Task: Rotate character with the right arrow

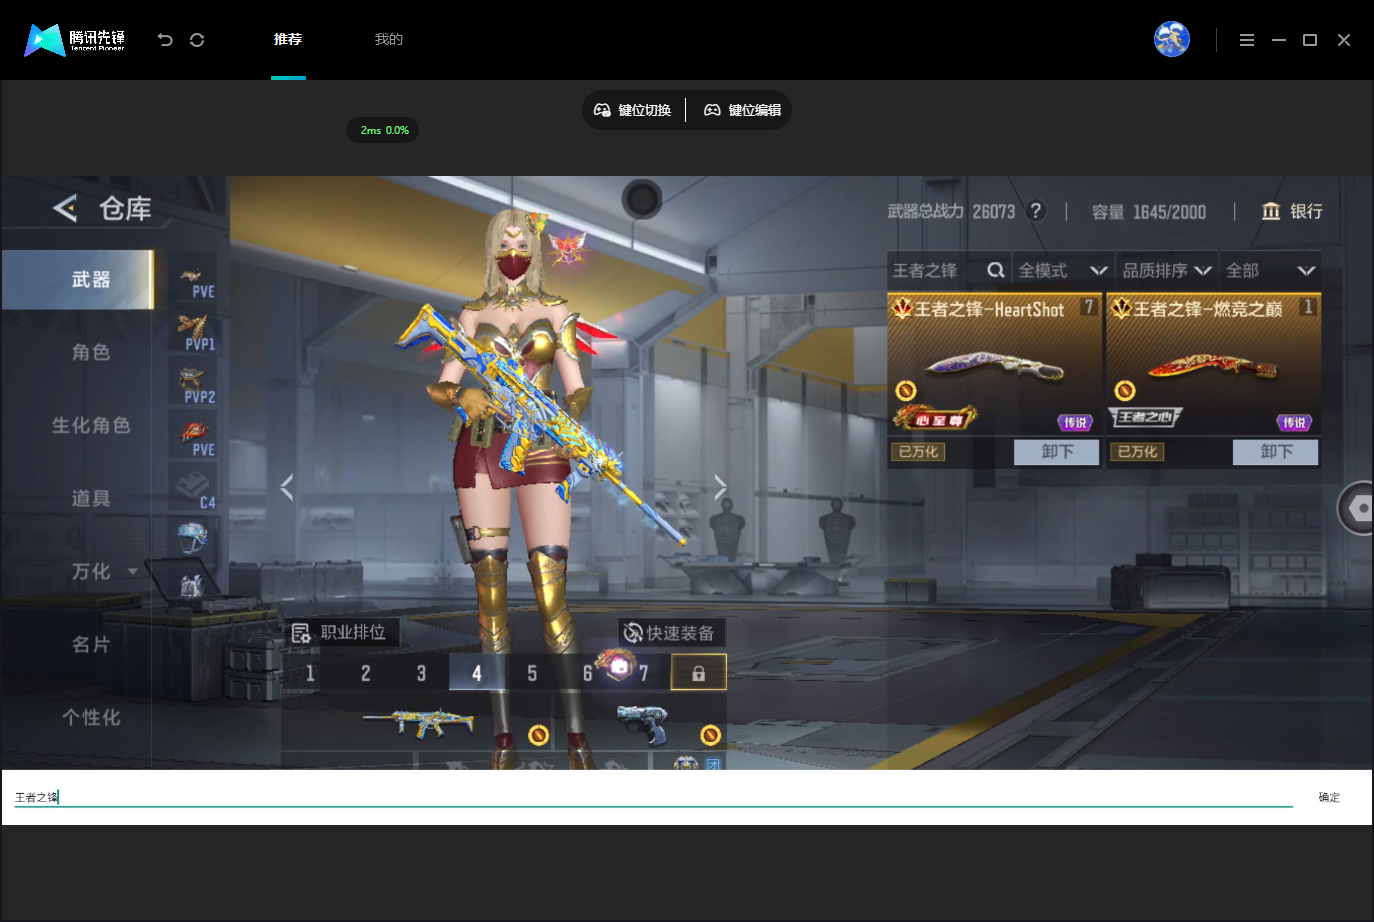Action: coord(720,487)
